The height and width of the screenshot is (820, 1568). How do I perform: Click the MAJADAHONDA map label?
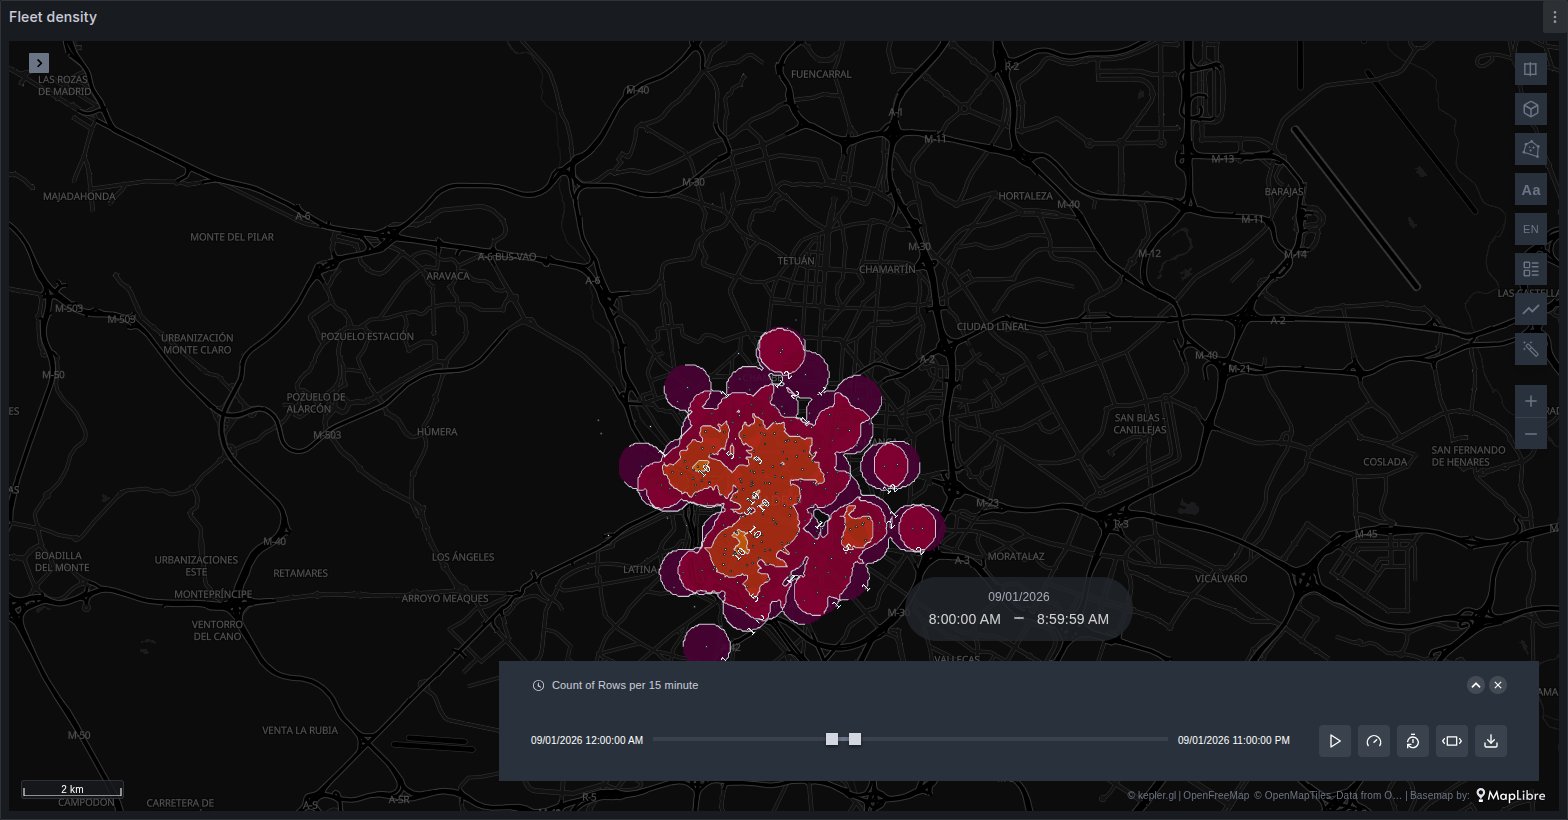[79, 197]
